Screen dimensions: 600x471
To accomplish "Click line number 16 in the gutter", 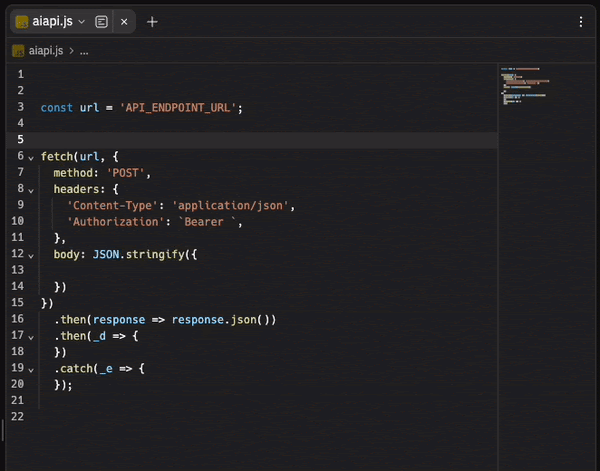I will click(18, 320).
